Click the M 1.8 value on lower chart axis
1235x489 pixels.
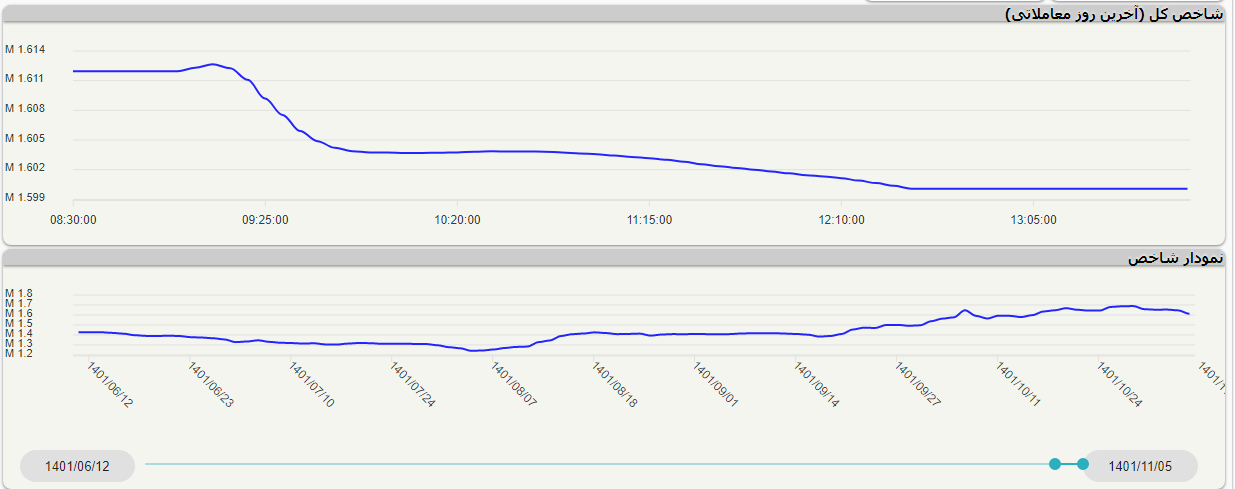tap(19, 293)
